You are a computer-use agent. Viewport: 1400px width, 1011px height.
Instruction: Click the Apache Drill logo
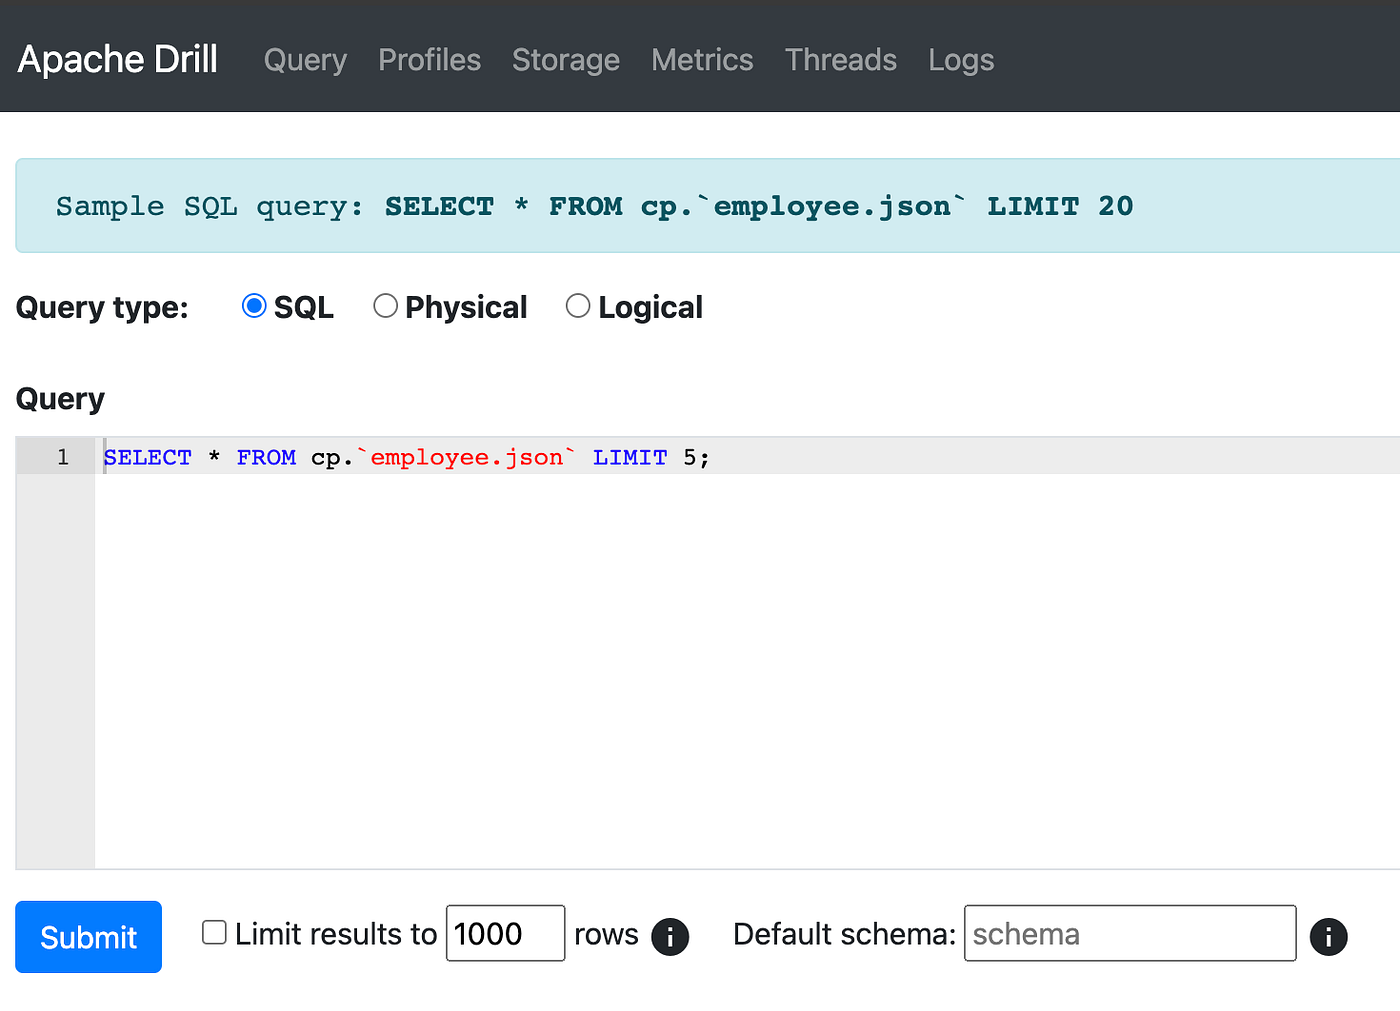tap(116, 58)
